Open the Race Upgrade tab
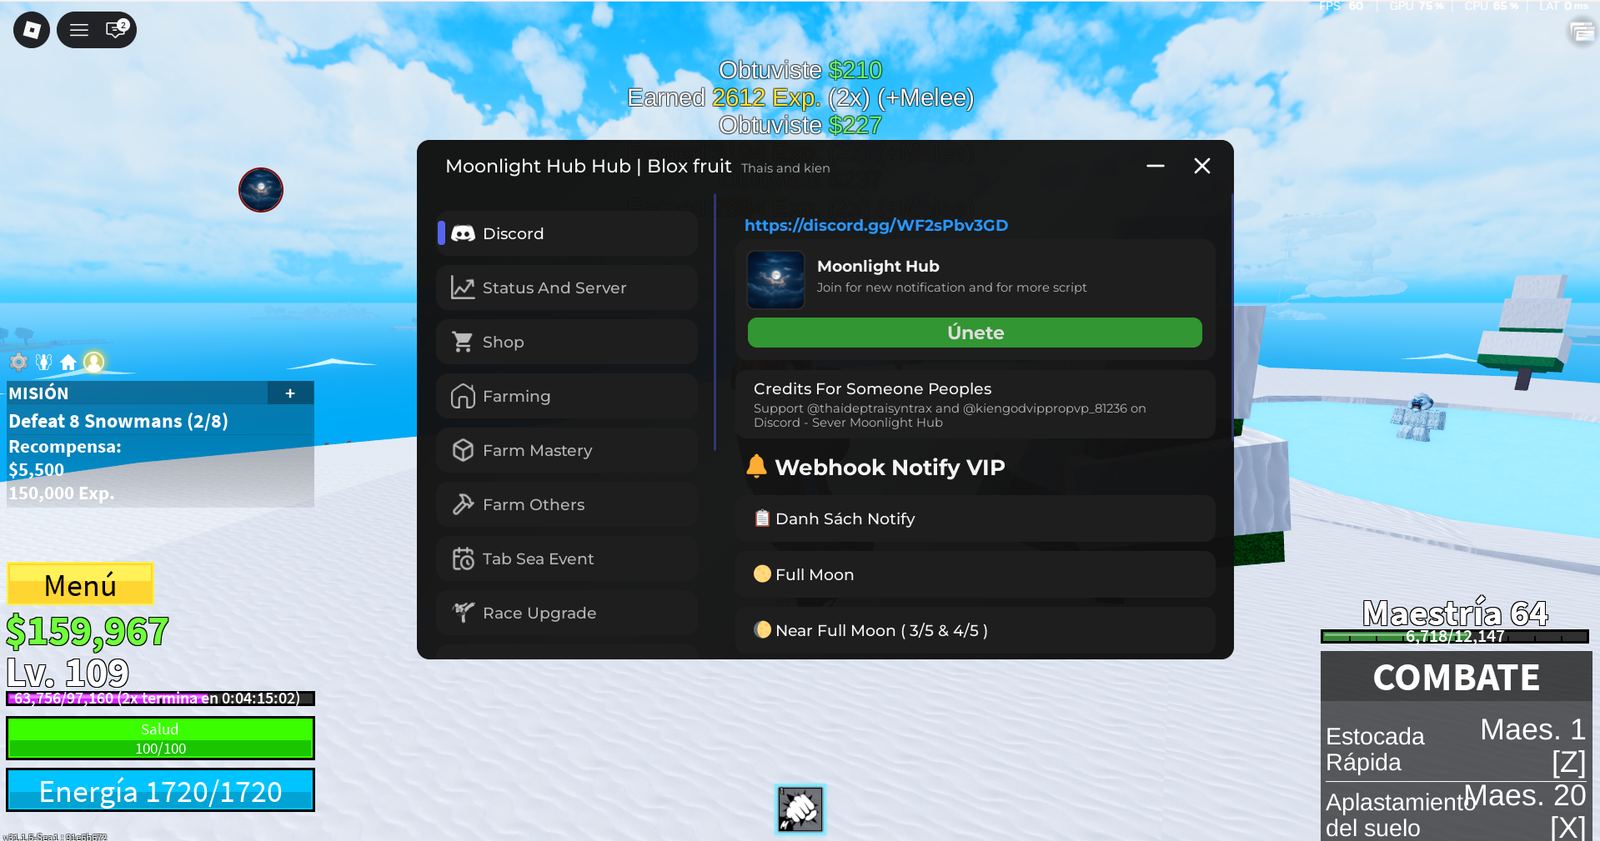Image resolution: width=1600 pixels, height=841 pixels. click(567, 613)
